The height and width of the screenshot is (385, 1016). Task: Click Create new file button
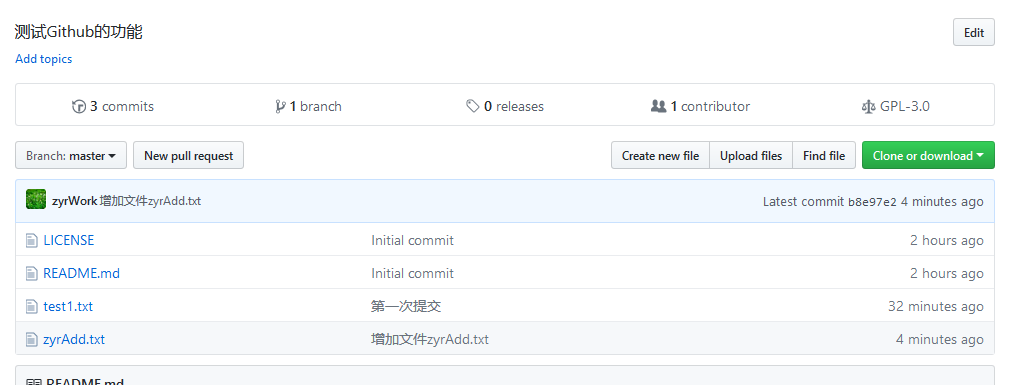click(660, 156)
